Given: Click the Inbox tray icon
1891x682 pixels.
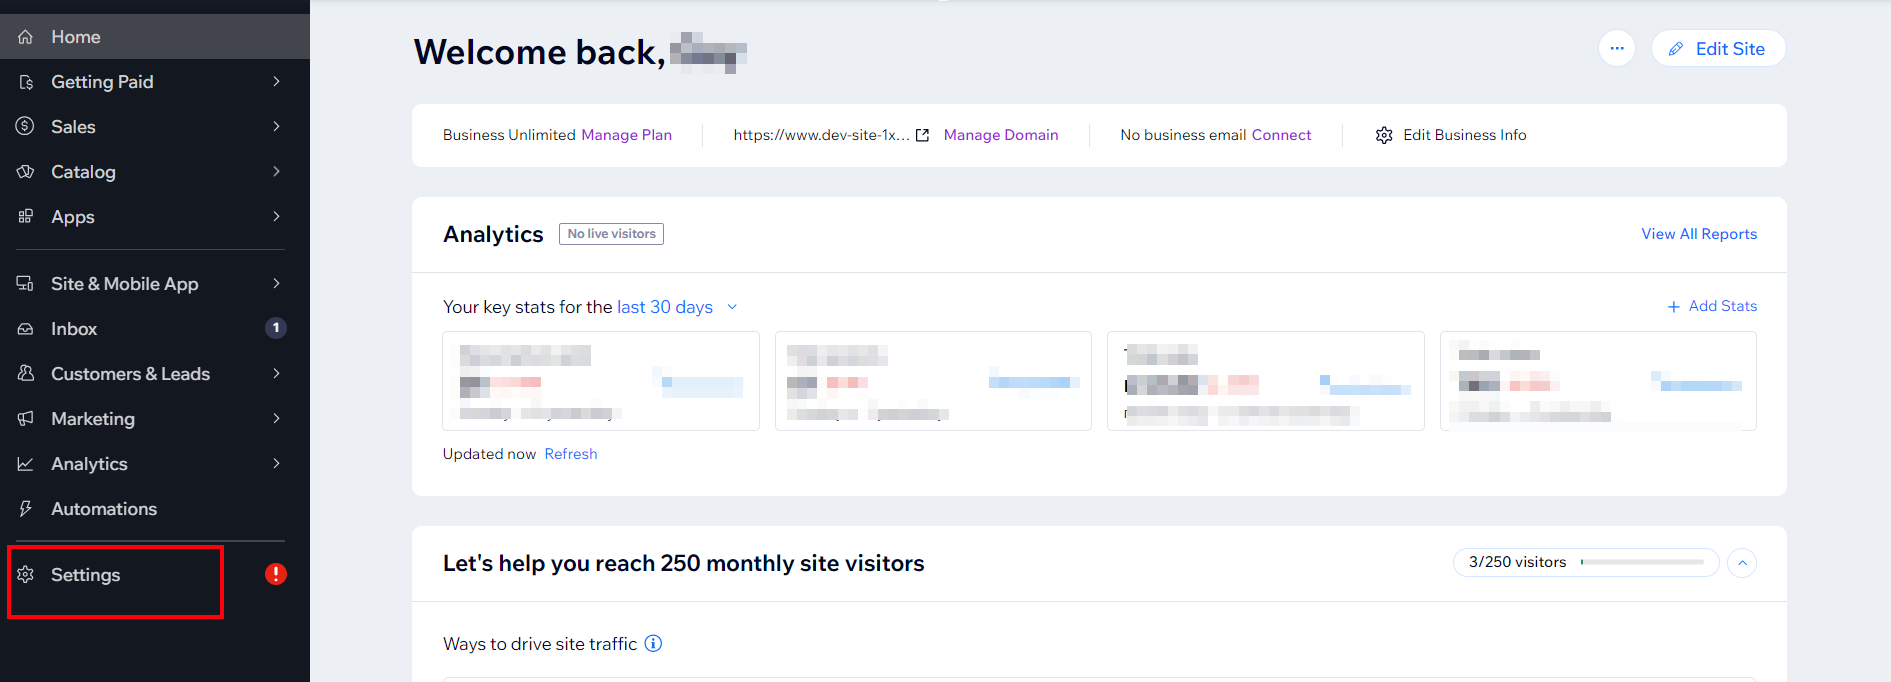Looking at the screenshot, I should [26, 329].
